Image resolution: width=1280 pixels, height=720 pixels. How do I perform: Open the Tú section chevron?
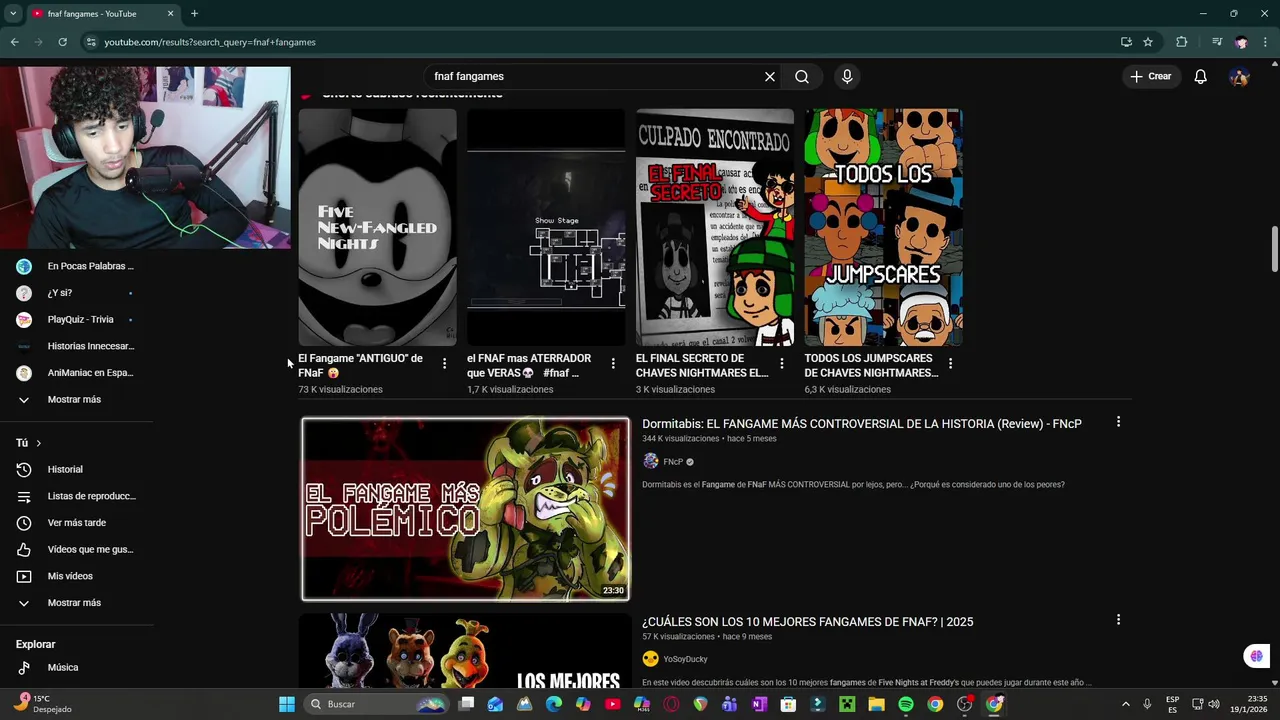tap(39, 443)
